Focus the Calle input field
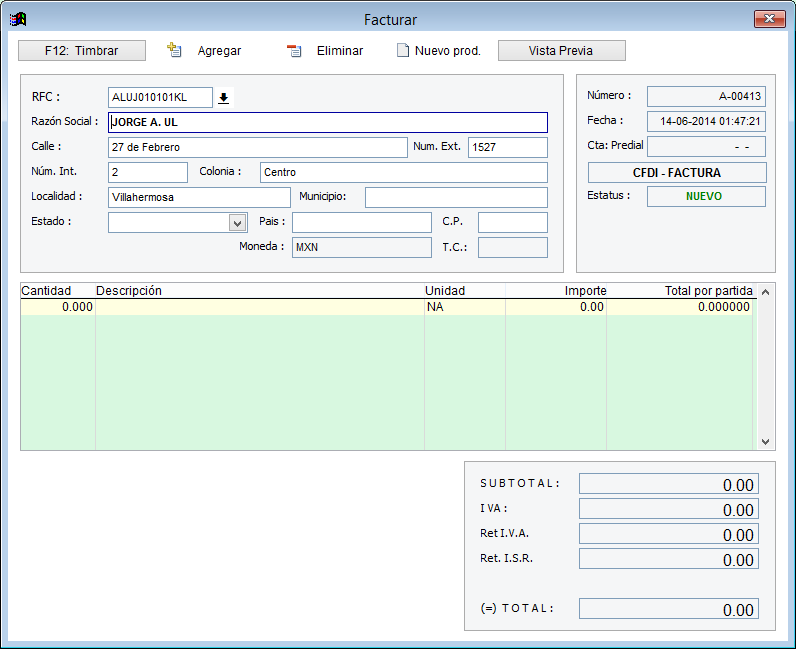796x649 pixels. click(257, 148)
